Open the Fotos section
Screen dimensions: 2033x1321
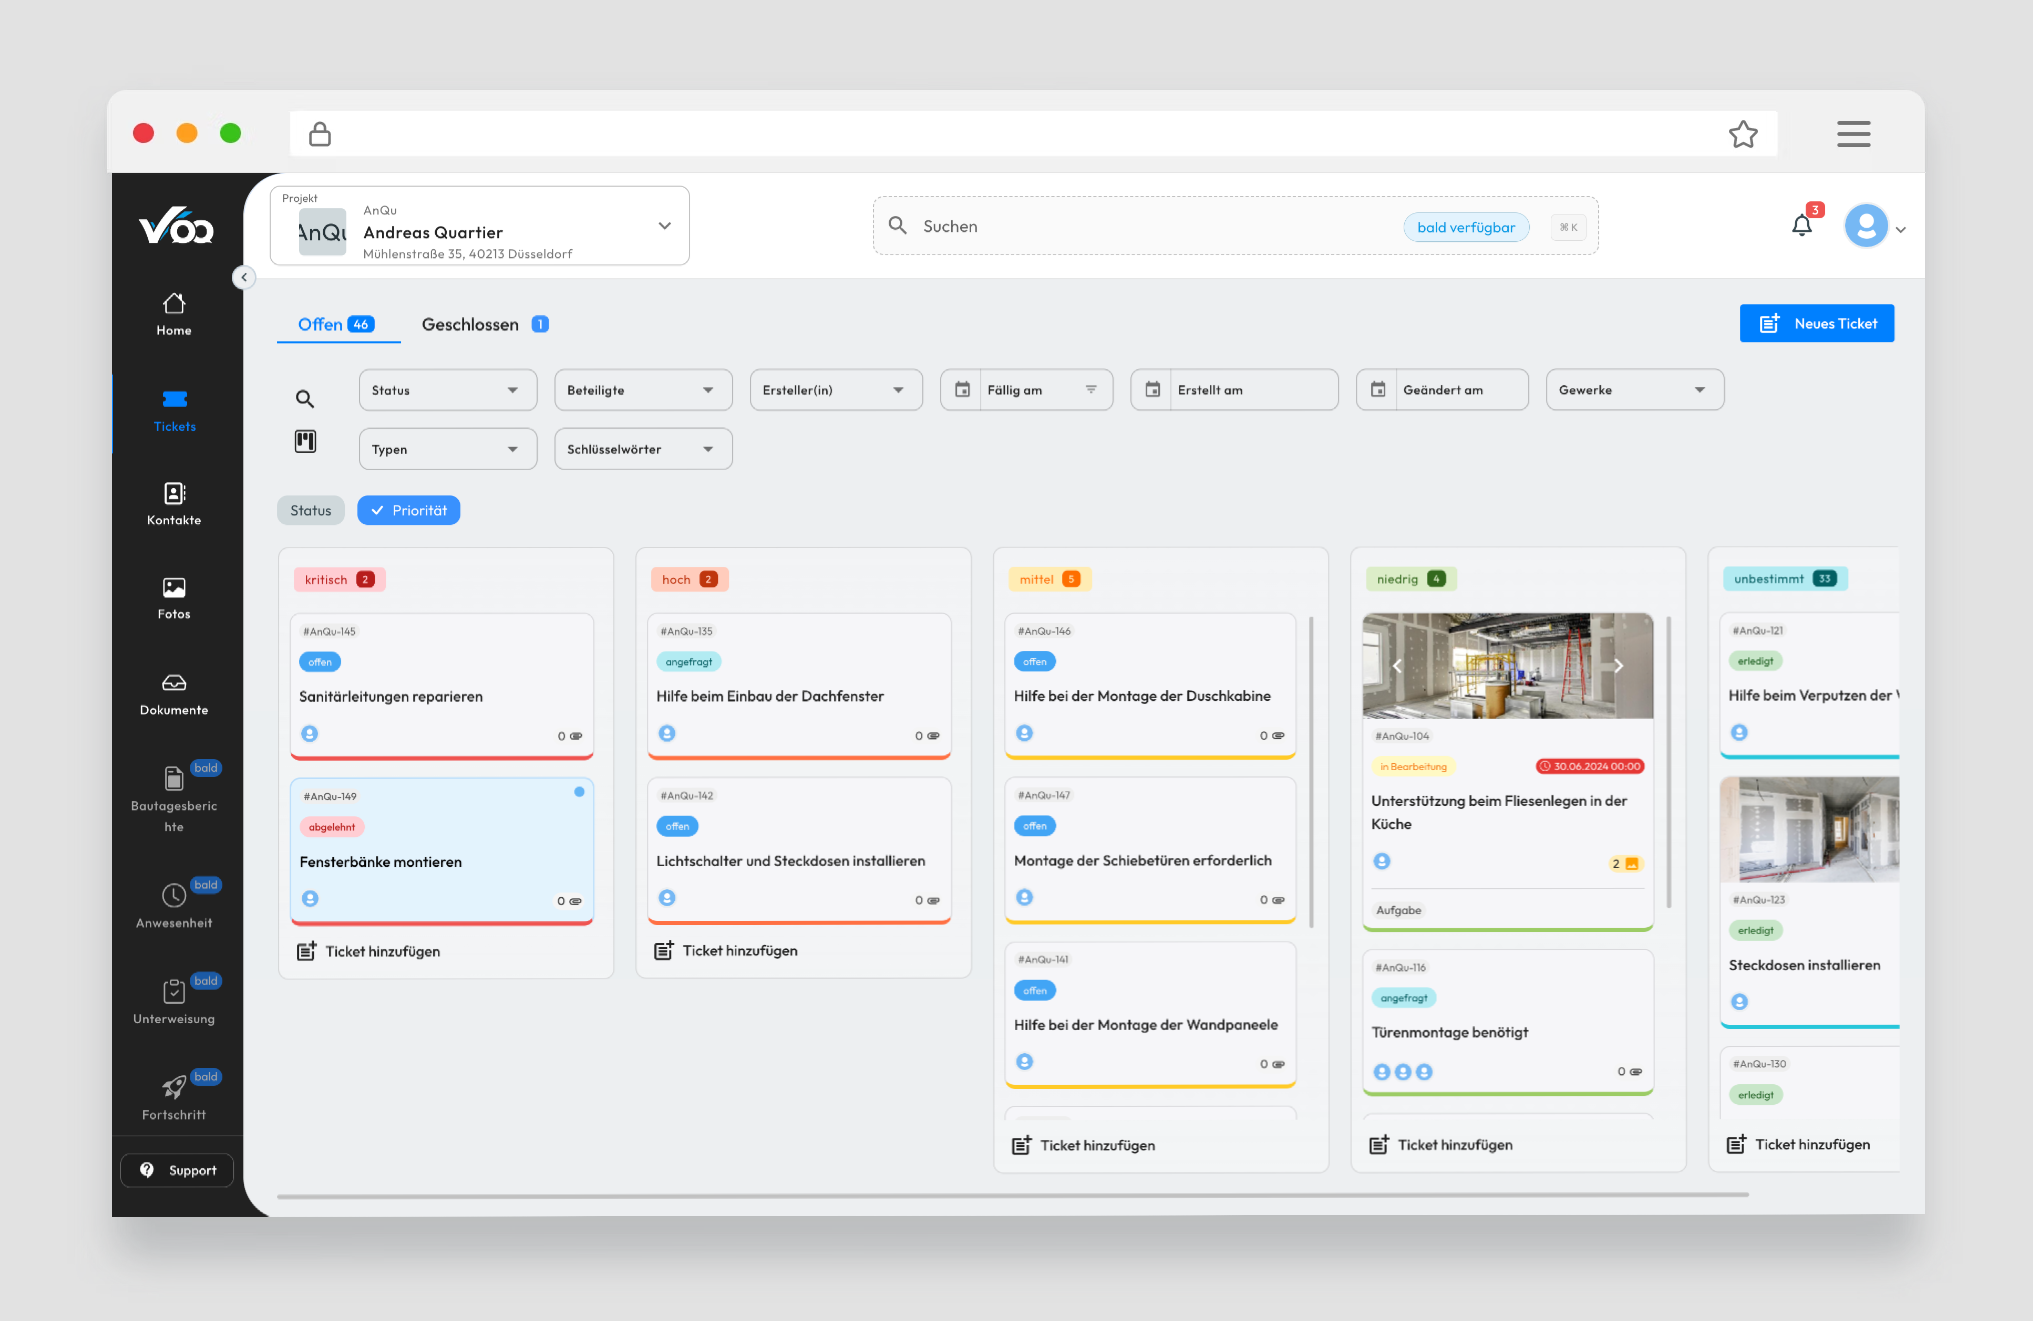coord(173,597)
